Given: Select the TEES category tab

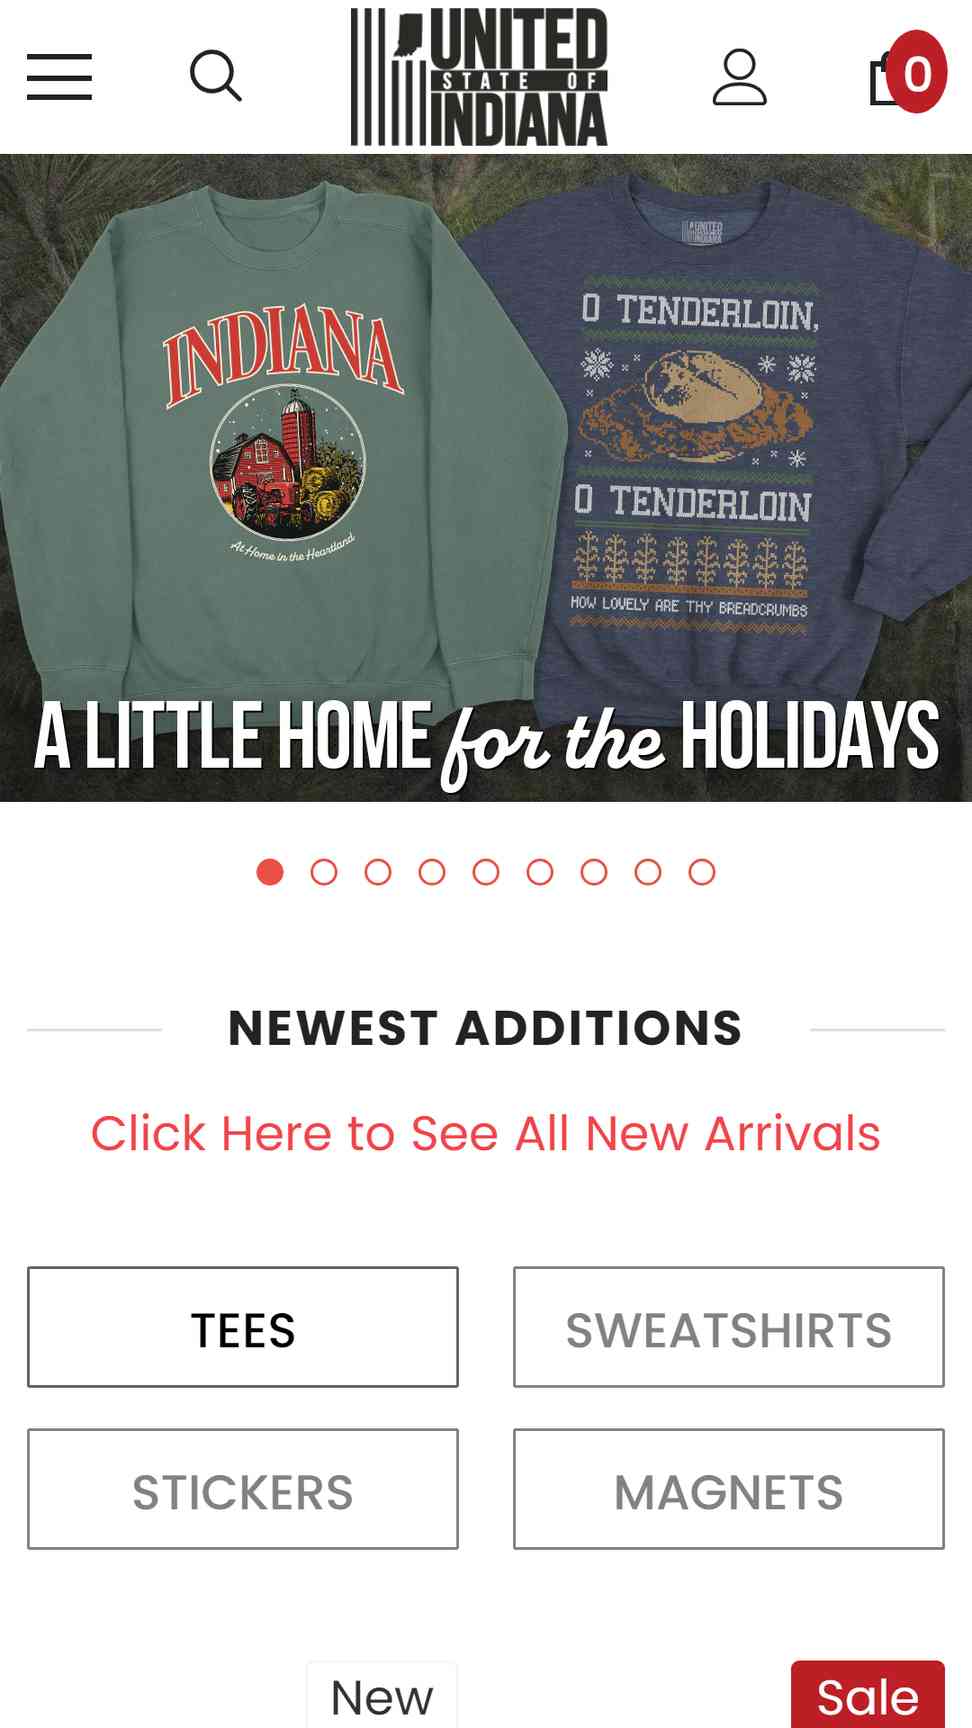Looking at the screenshot, I should (x=243, y=1327).
